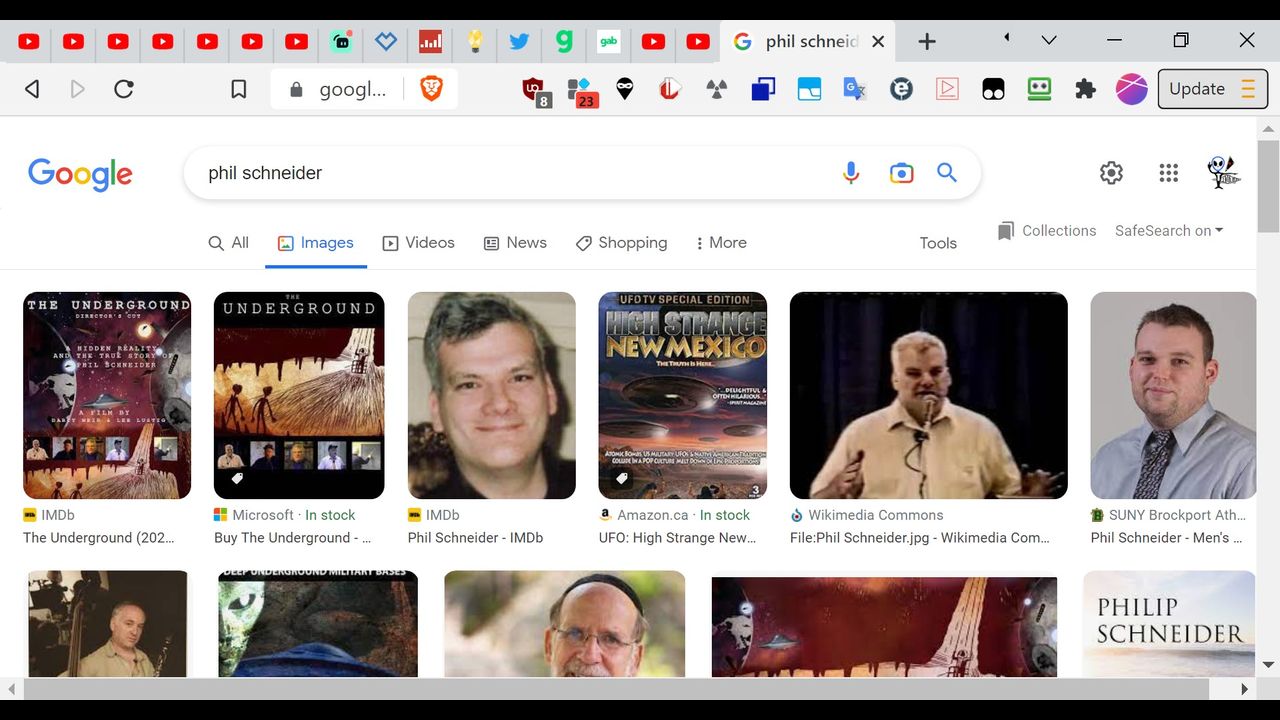Open the Collections link
Screen dimensions: 1280x720
click(x=1047, y=231)
